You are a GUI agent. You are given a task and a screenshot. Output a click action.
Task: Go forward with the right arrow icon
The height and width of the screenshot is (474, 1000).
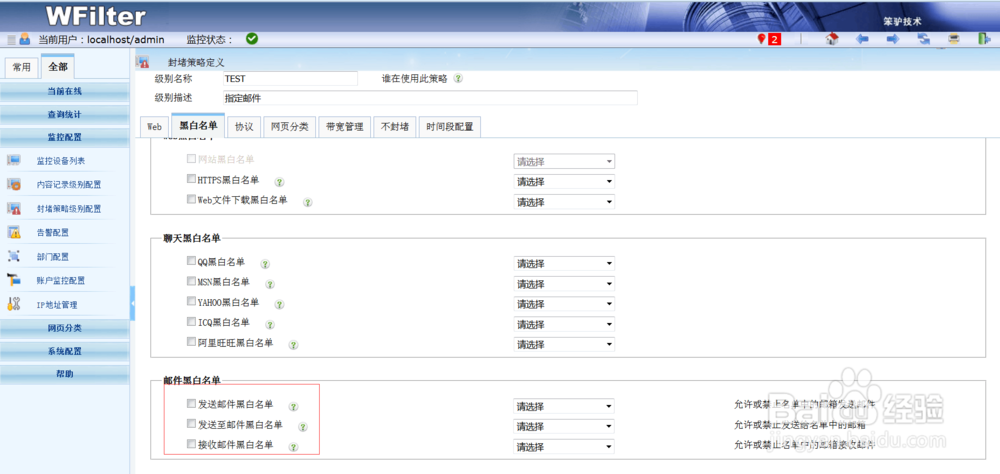(893, 39)
